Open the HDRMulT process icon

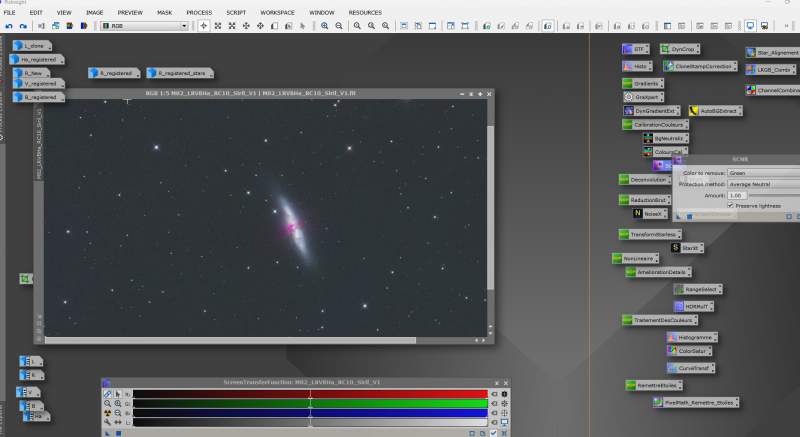693,306
